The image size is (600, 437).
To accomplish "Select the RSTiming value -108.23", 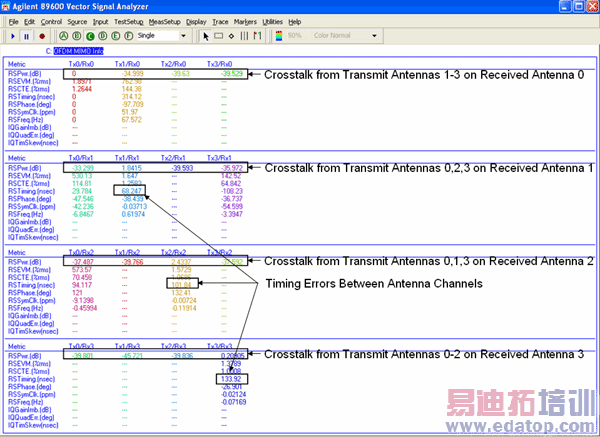I will click(232, 191).
